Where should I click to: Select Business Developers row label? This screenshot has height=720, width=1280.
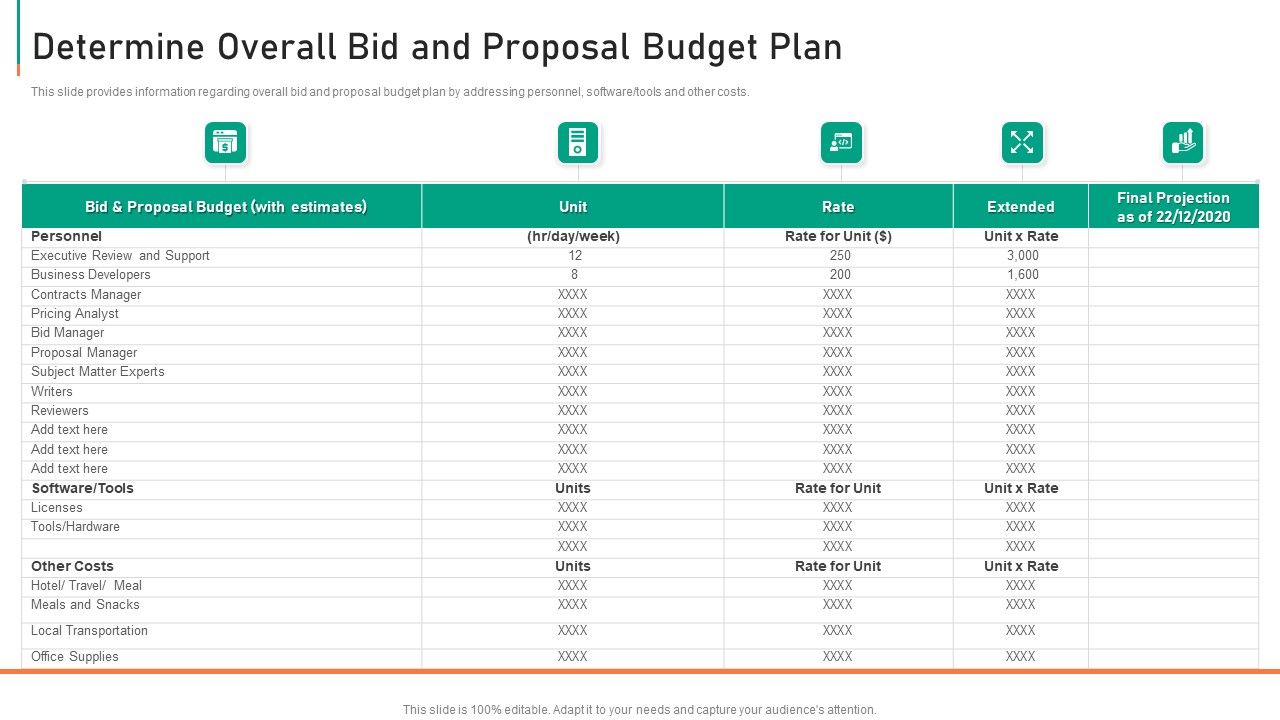point(91,275)
